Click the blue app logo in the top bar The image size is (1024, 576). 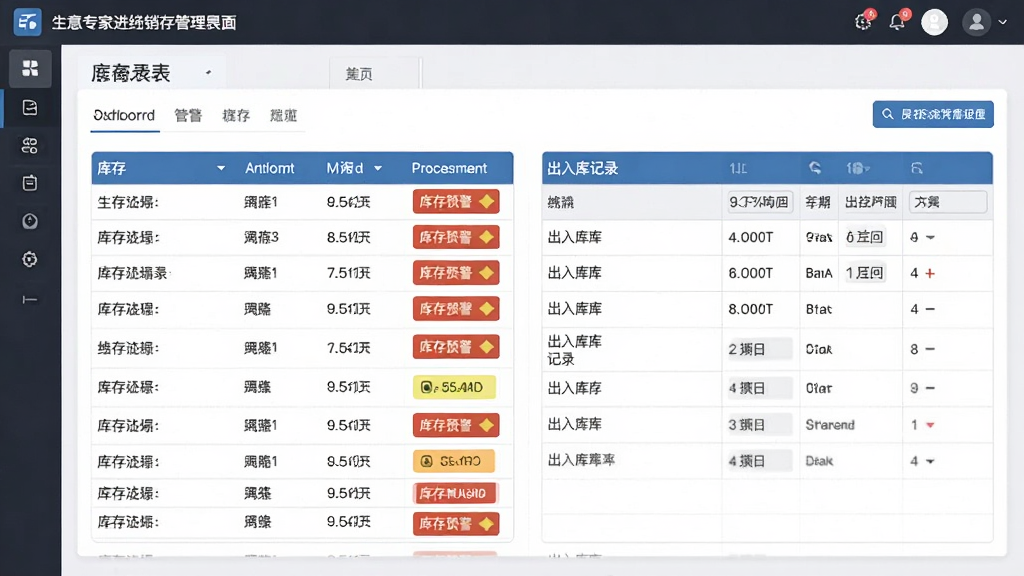(x=27, y=22)
